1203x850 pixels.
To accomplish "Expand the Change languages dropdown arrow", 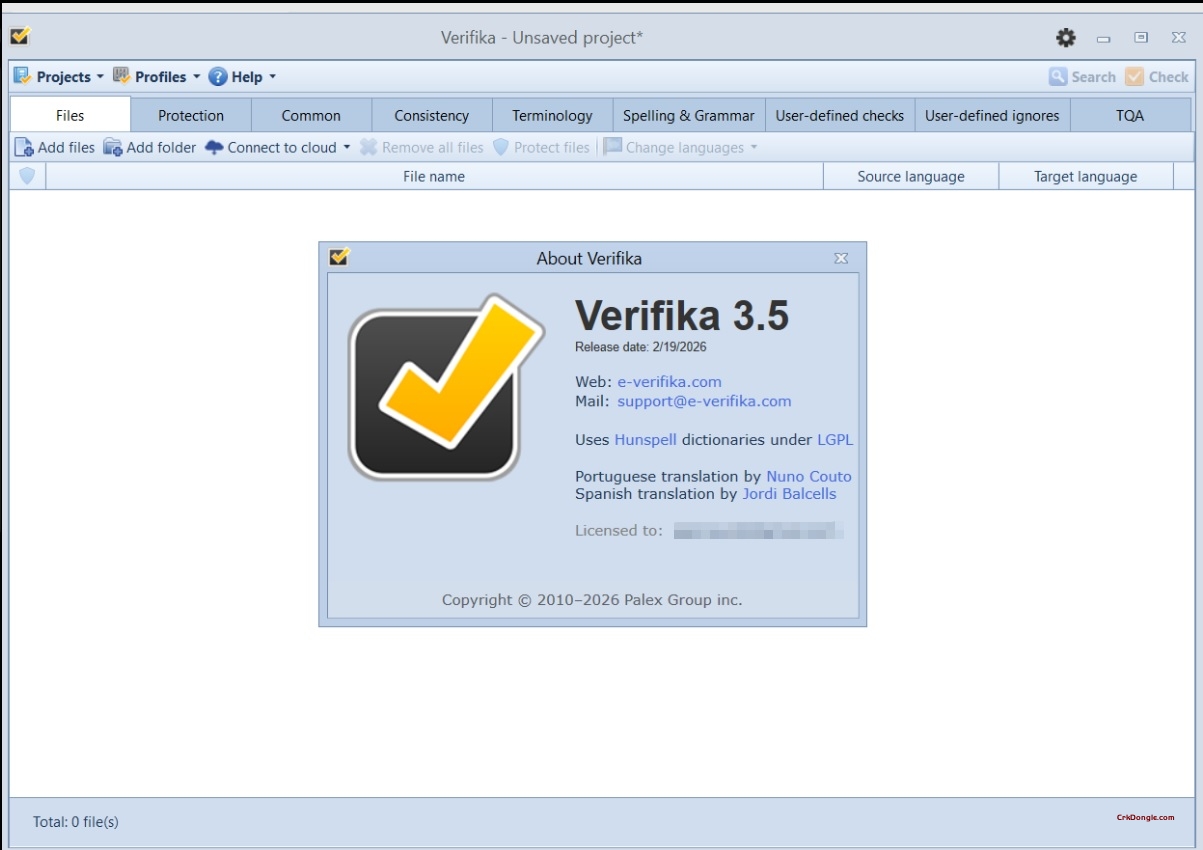I will point(754,147).
